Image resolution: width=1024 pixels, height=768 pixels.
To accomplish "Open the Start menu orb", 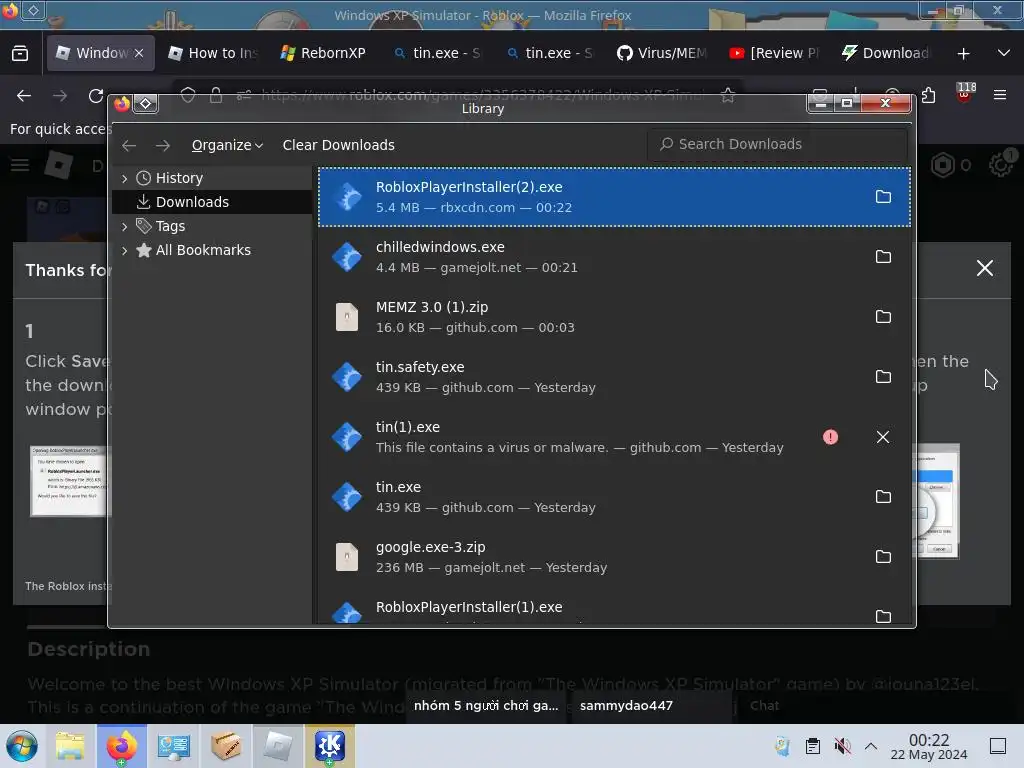I will tap(22, 746).
